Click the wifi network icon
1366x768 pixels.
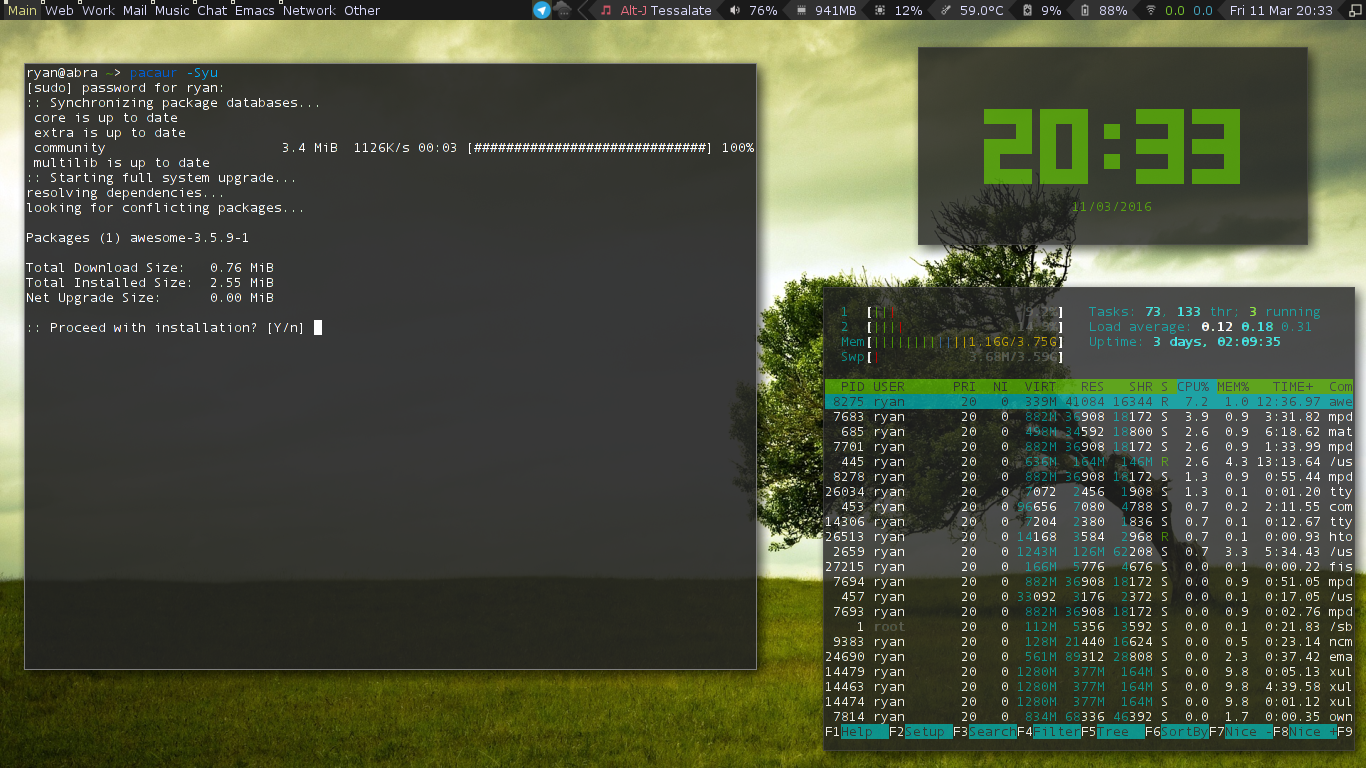pos(1150,10)
